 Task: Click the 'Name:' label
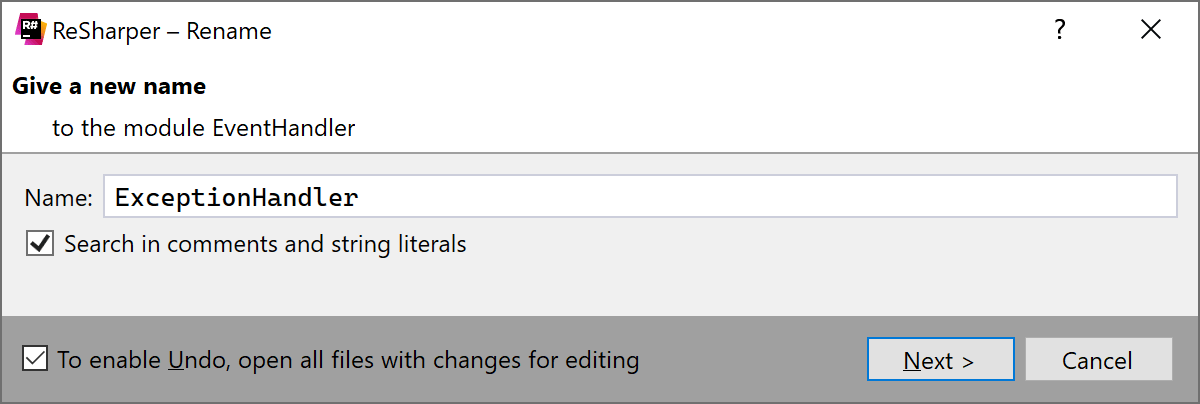pyautogui.click(x=58, y=198)
